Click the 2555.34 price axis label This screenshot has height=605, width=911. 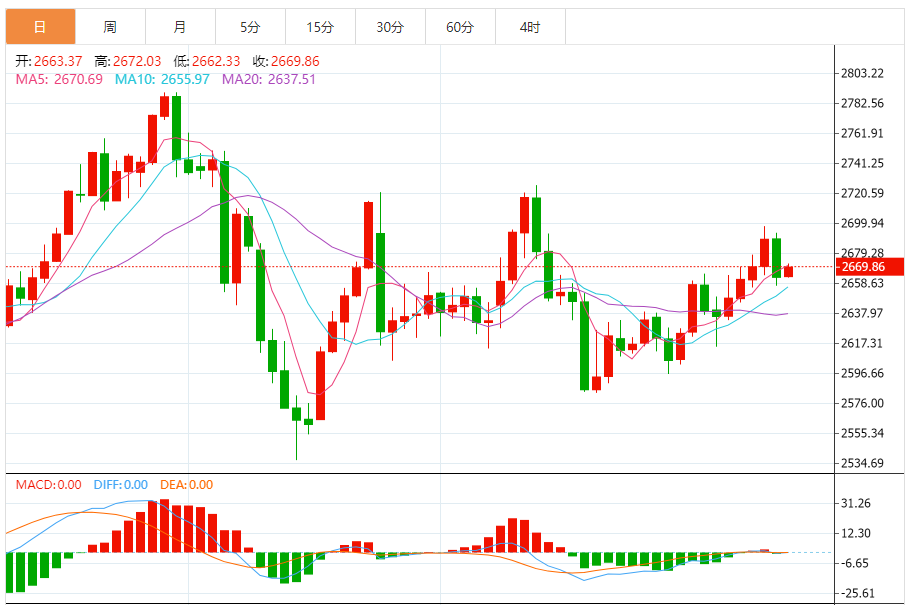coord(862,433)
